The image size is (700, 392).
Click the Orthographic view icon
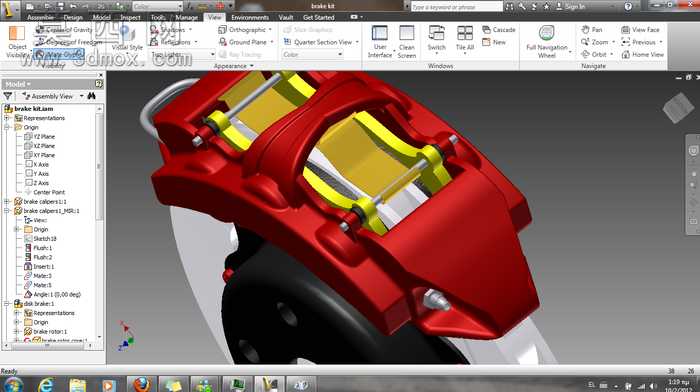[x=222, y=30]
